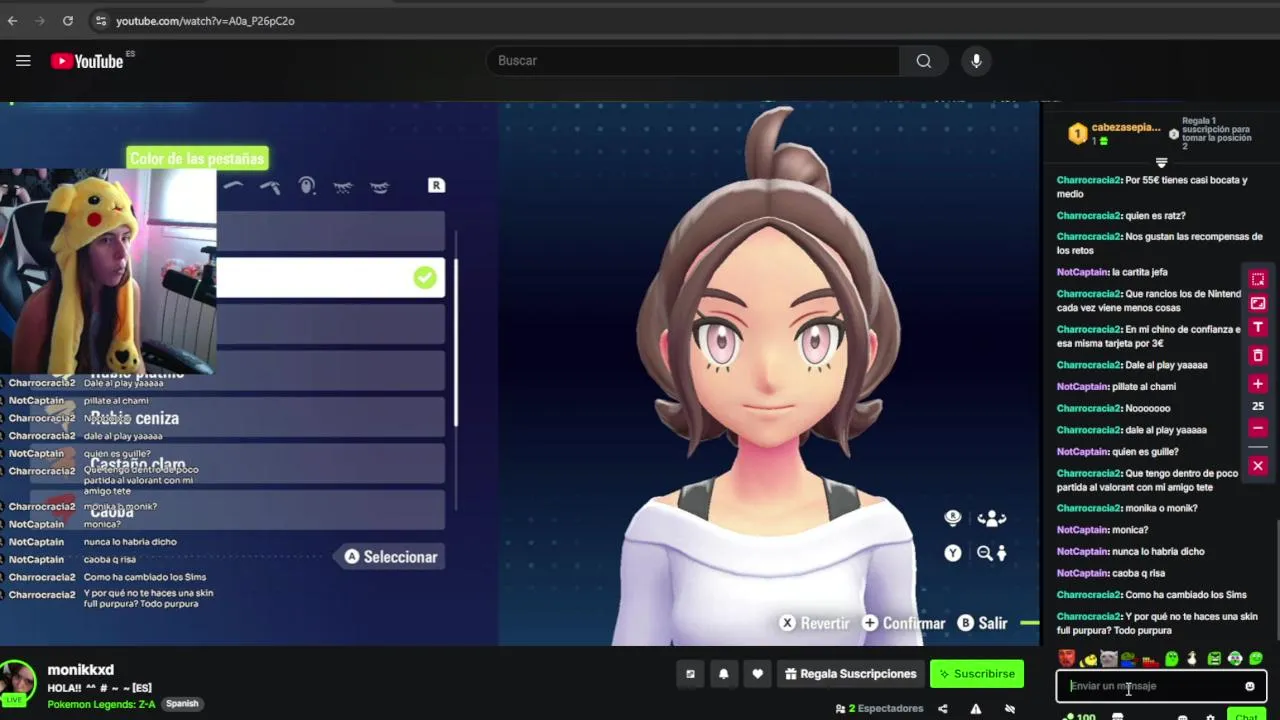Click the in-game zoom Y magnifier icon

985,553
